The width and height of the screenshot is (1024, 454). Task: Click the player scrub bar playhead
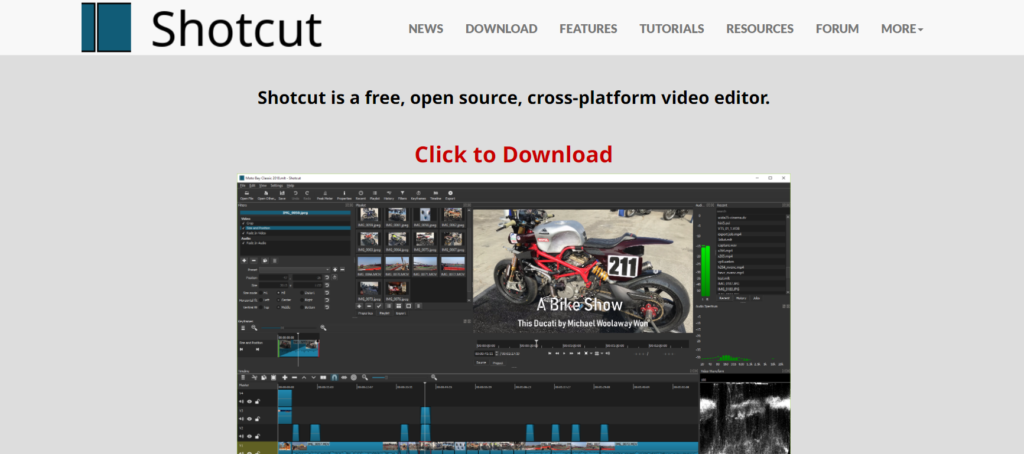536,344
